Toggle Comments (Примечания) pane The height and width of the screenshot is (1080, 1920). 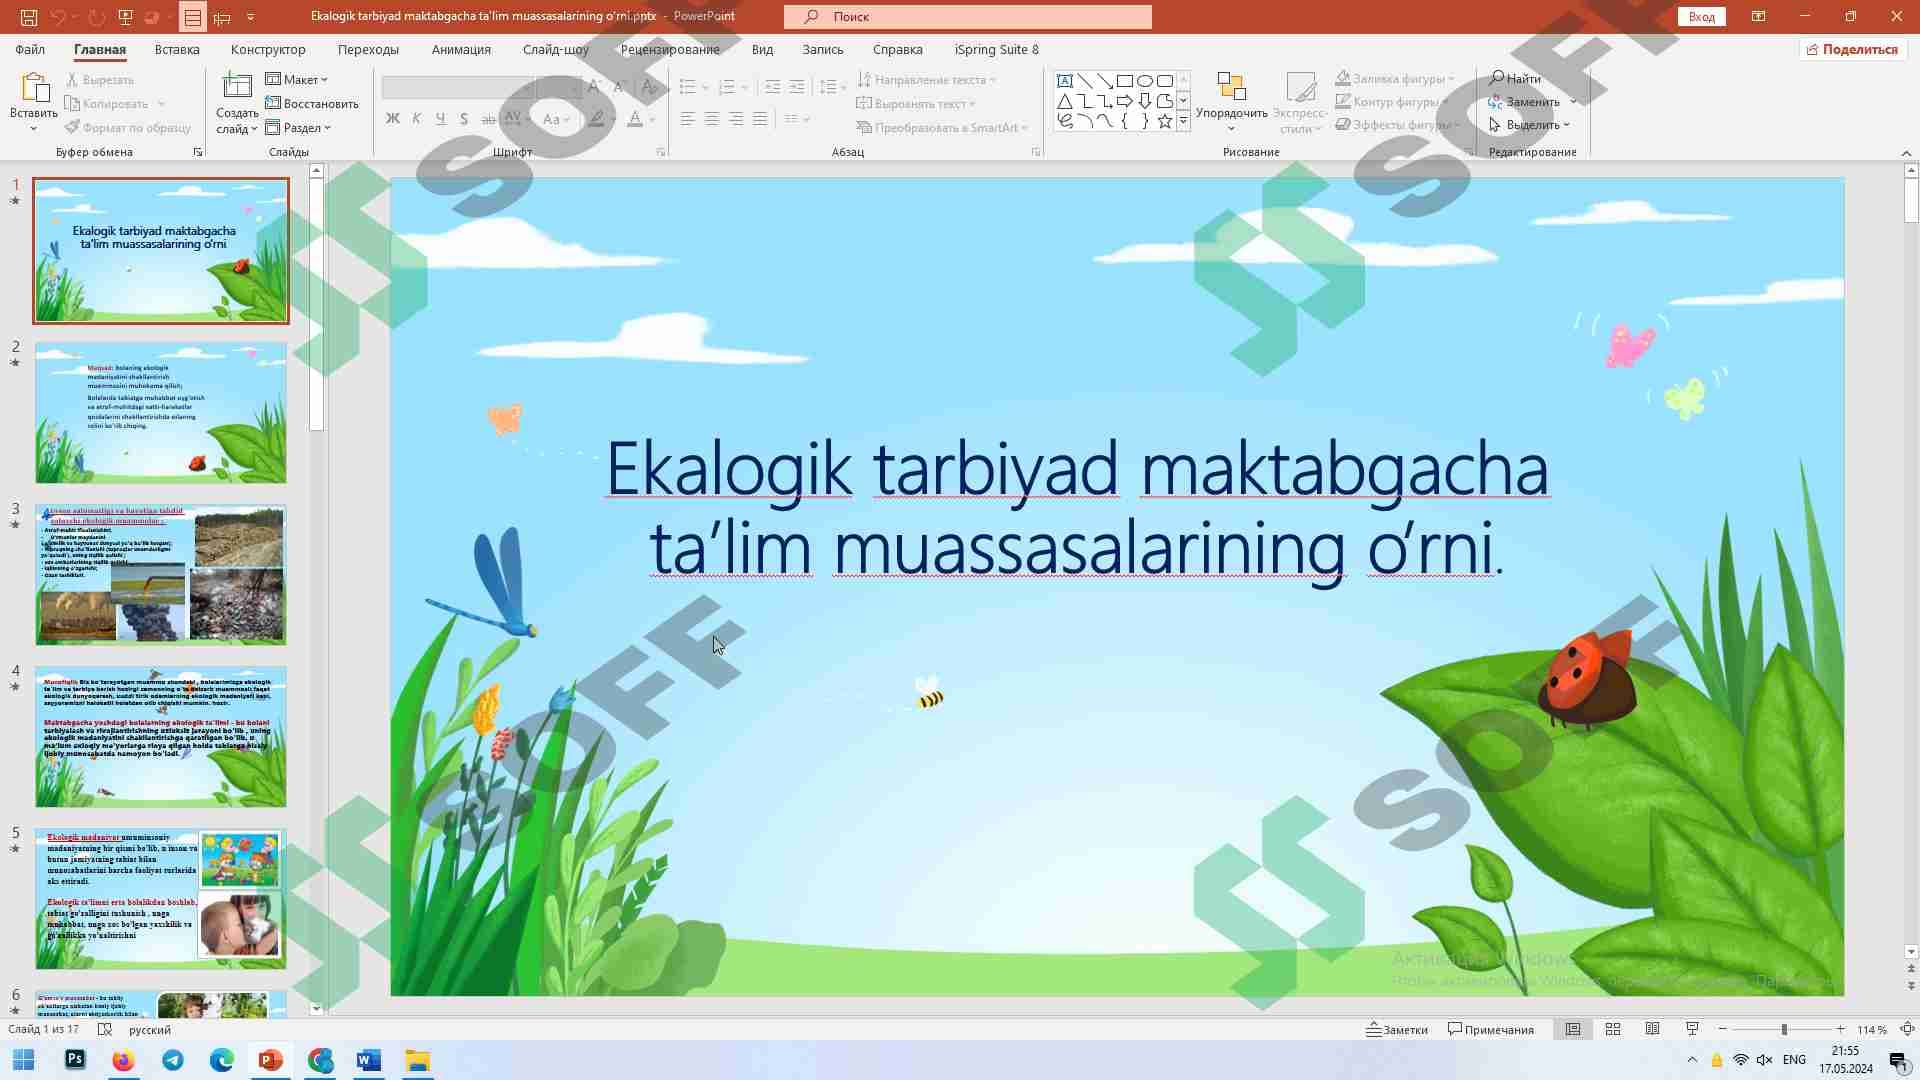(1491, 1029)
